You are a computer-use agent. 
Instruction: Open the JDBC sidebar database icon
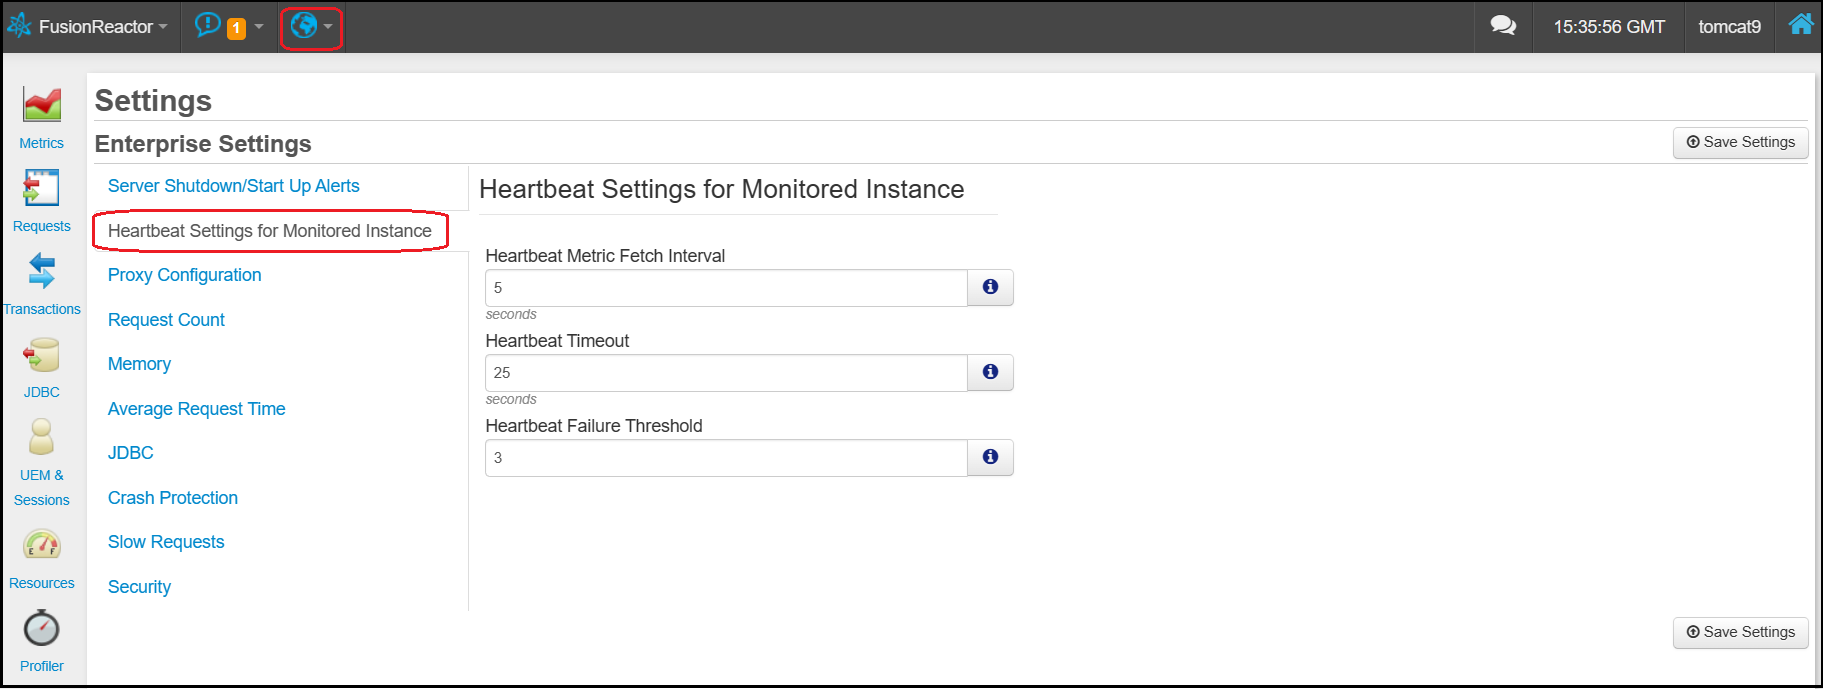point(42,354)
